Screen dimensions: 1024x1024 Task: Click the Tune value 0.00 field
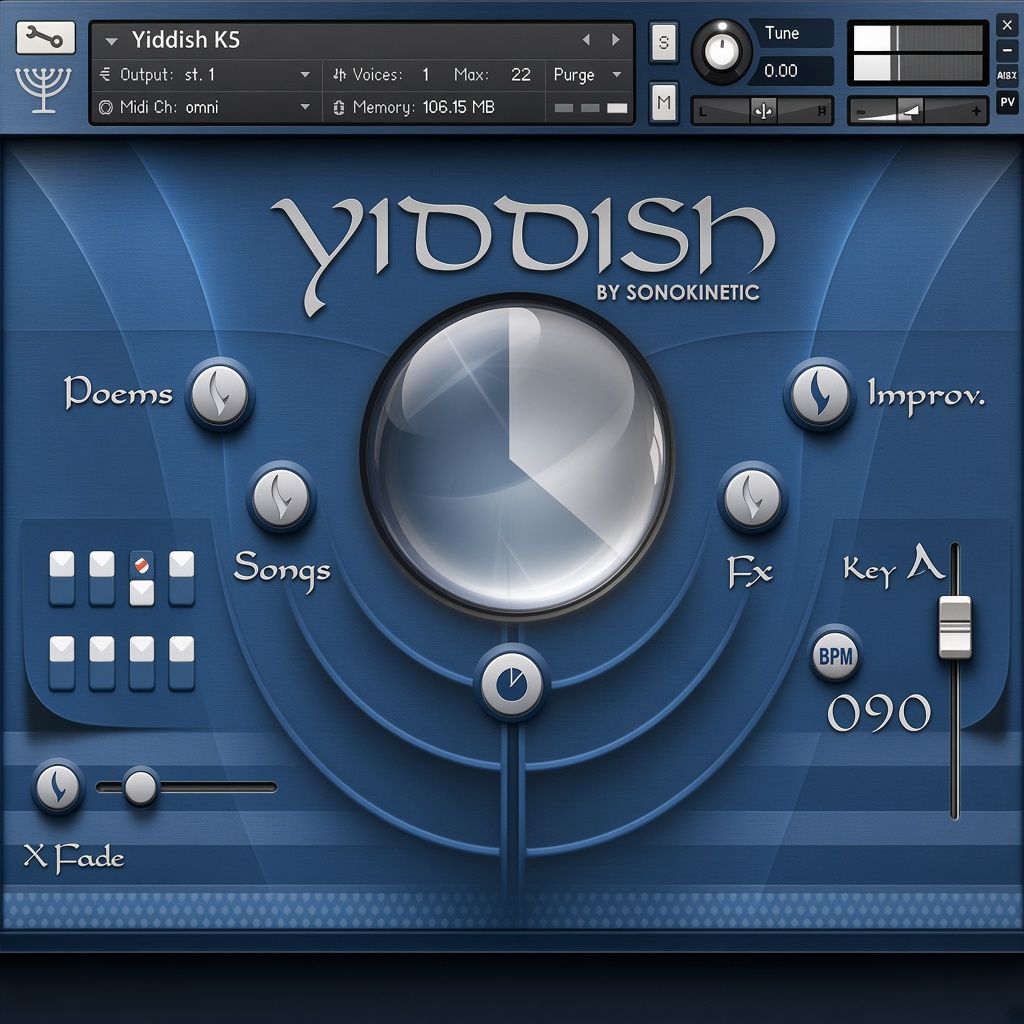point(793,71)
